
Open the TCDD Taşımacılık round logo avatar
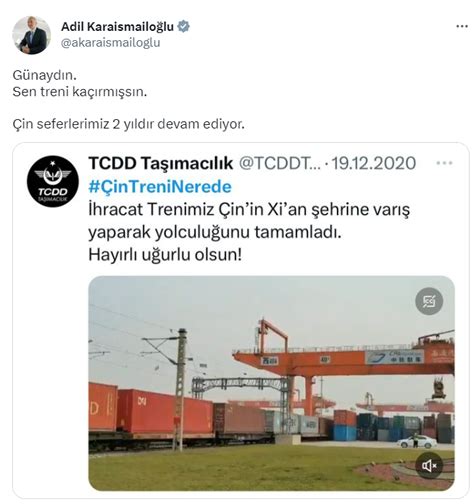point(53,181)
